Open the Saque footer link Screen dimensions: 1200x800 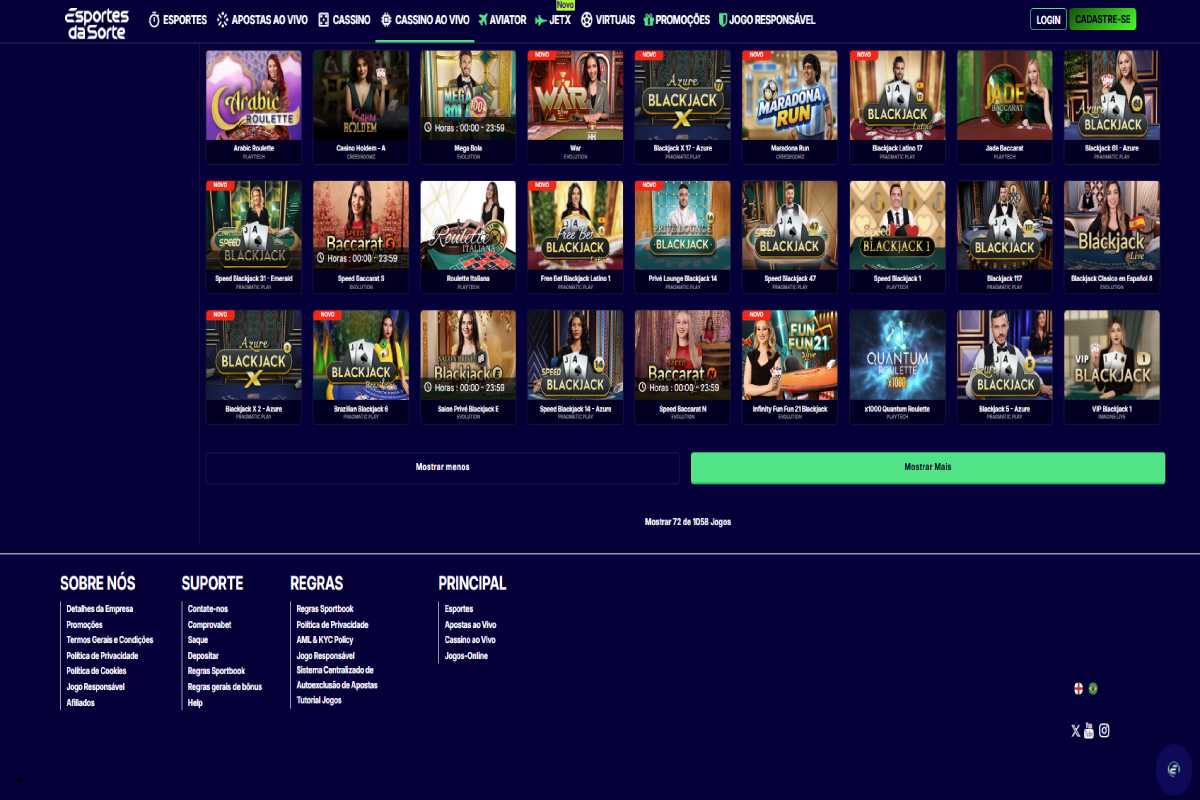(198, 640)
